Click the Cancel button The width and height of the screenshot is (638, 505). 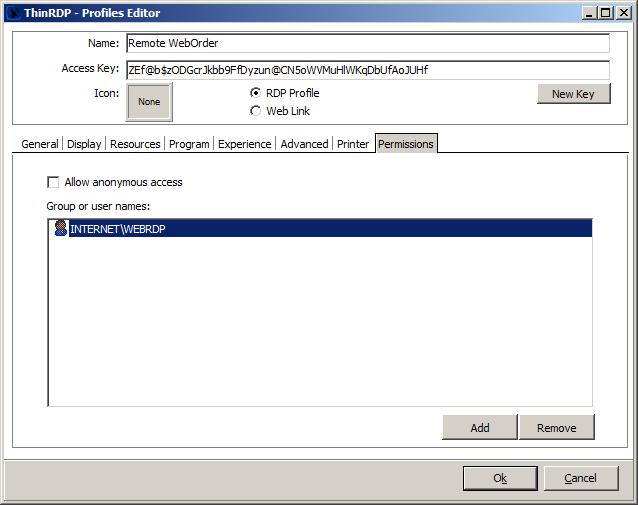tap(581, 478)
